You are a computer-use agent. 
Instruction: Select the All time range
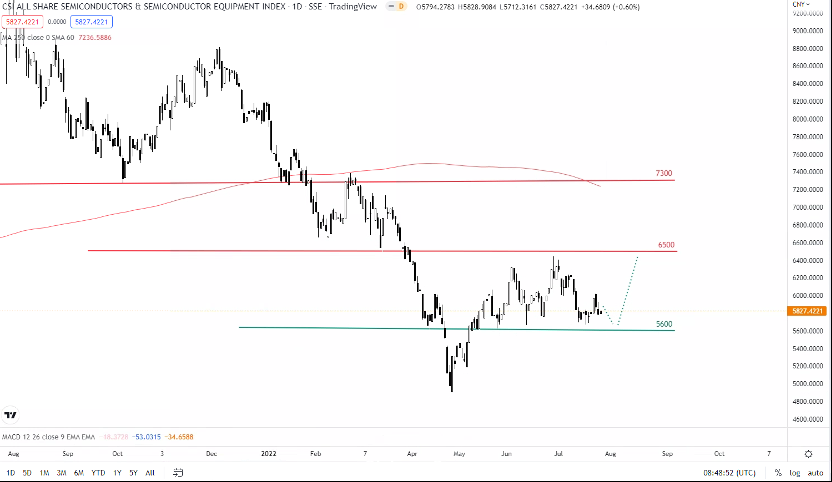coord(150,472)
